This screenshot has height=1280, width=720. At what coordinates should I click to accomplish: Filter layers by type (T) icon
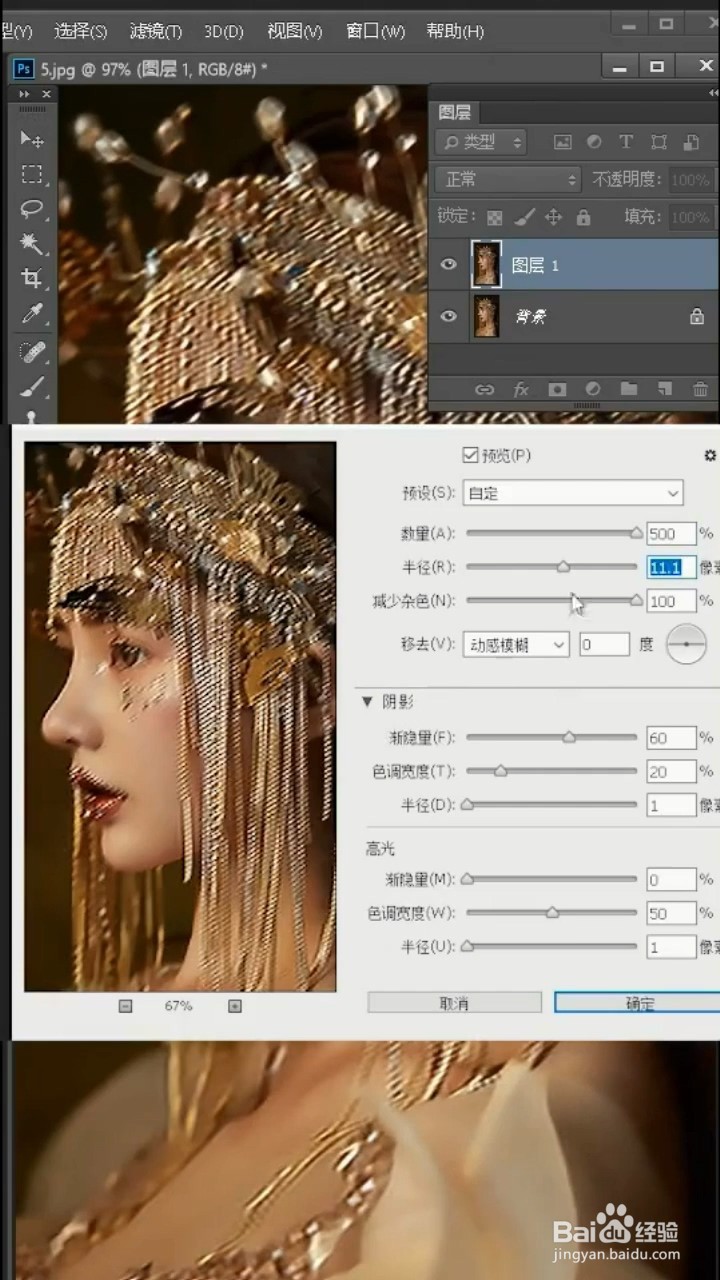tap(626, 142)
